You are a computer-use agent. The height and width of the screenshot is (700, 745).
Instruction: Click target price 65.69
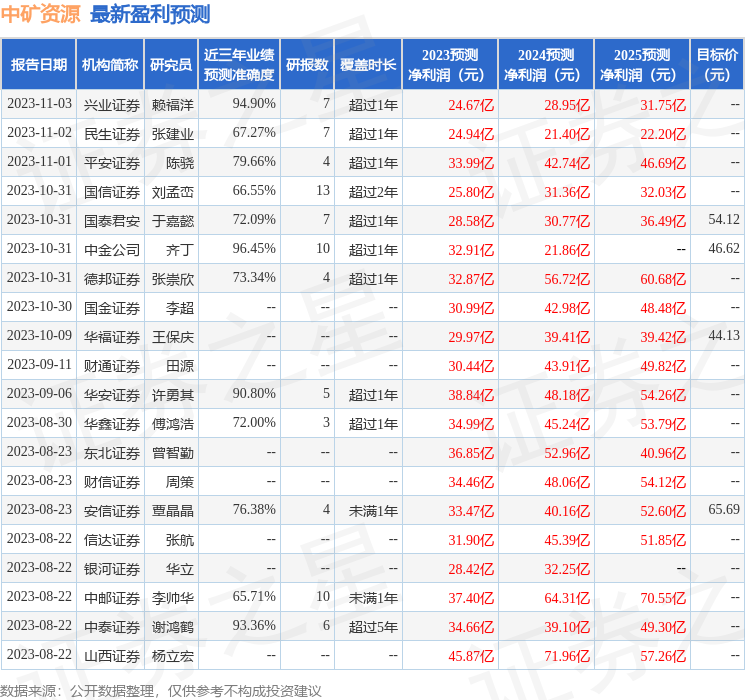pos(724,509)
